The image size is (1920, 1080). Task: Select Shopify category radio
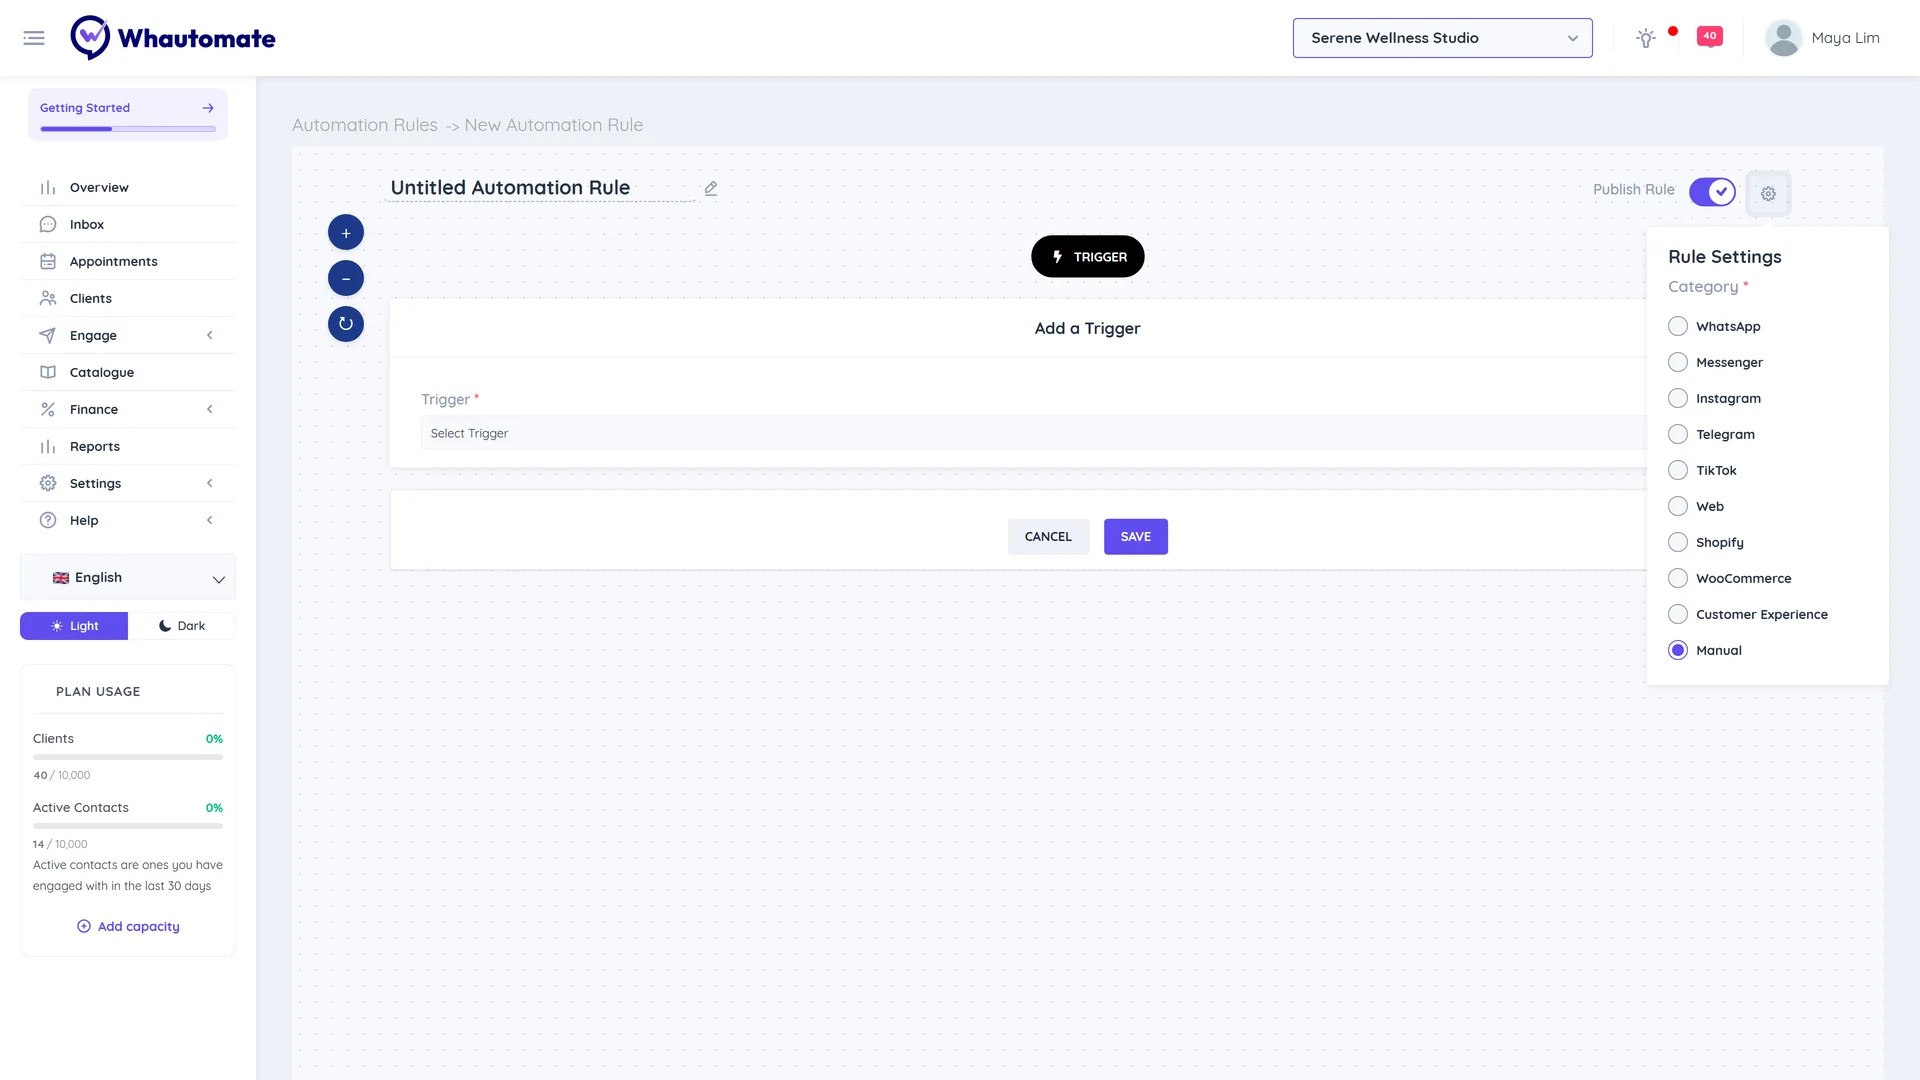pos(1678,543)
